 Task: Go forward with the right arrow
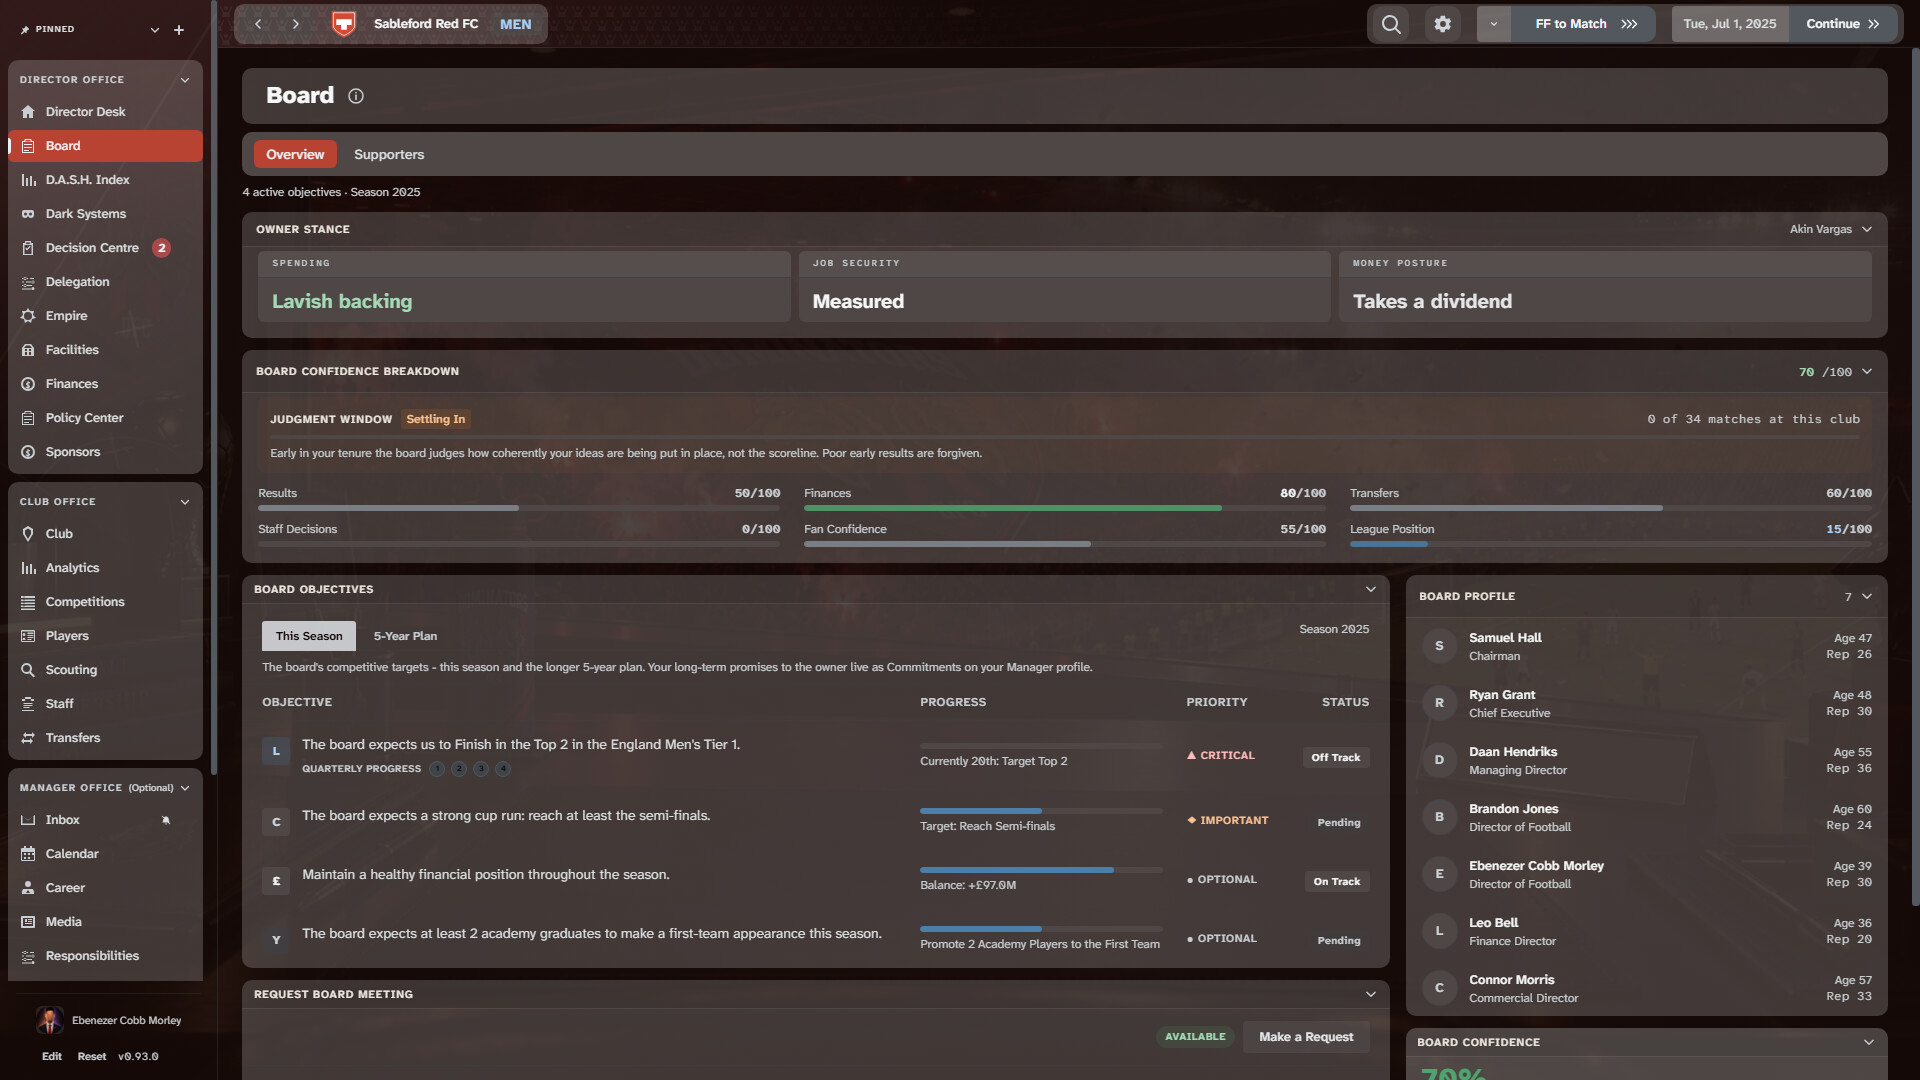pos(295,24)
